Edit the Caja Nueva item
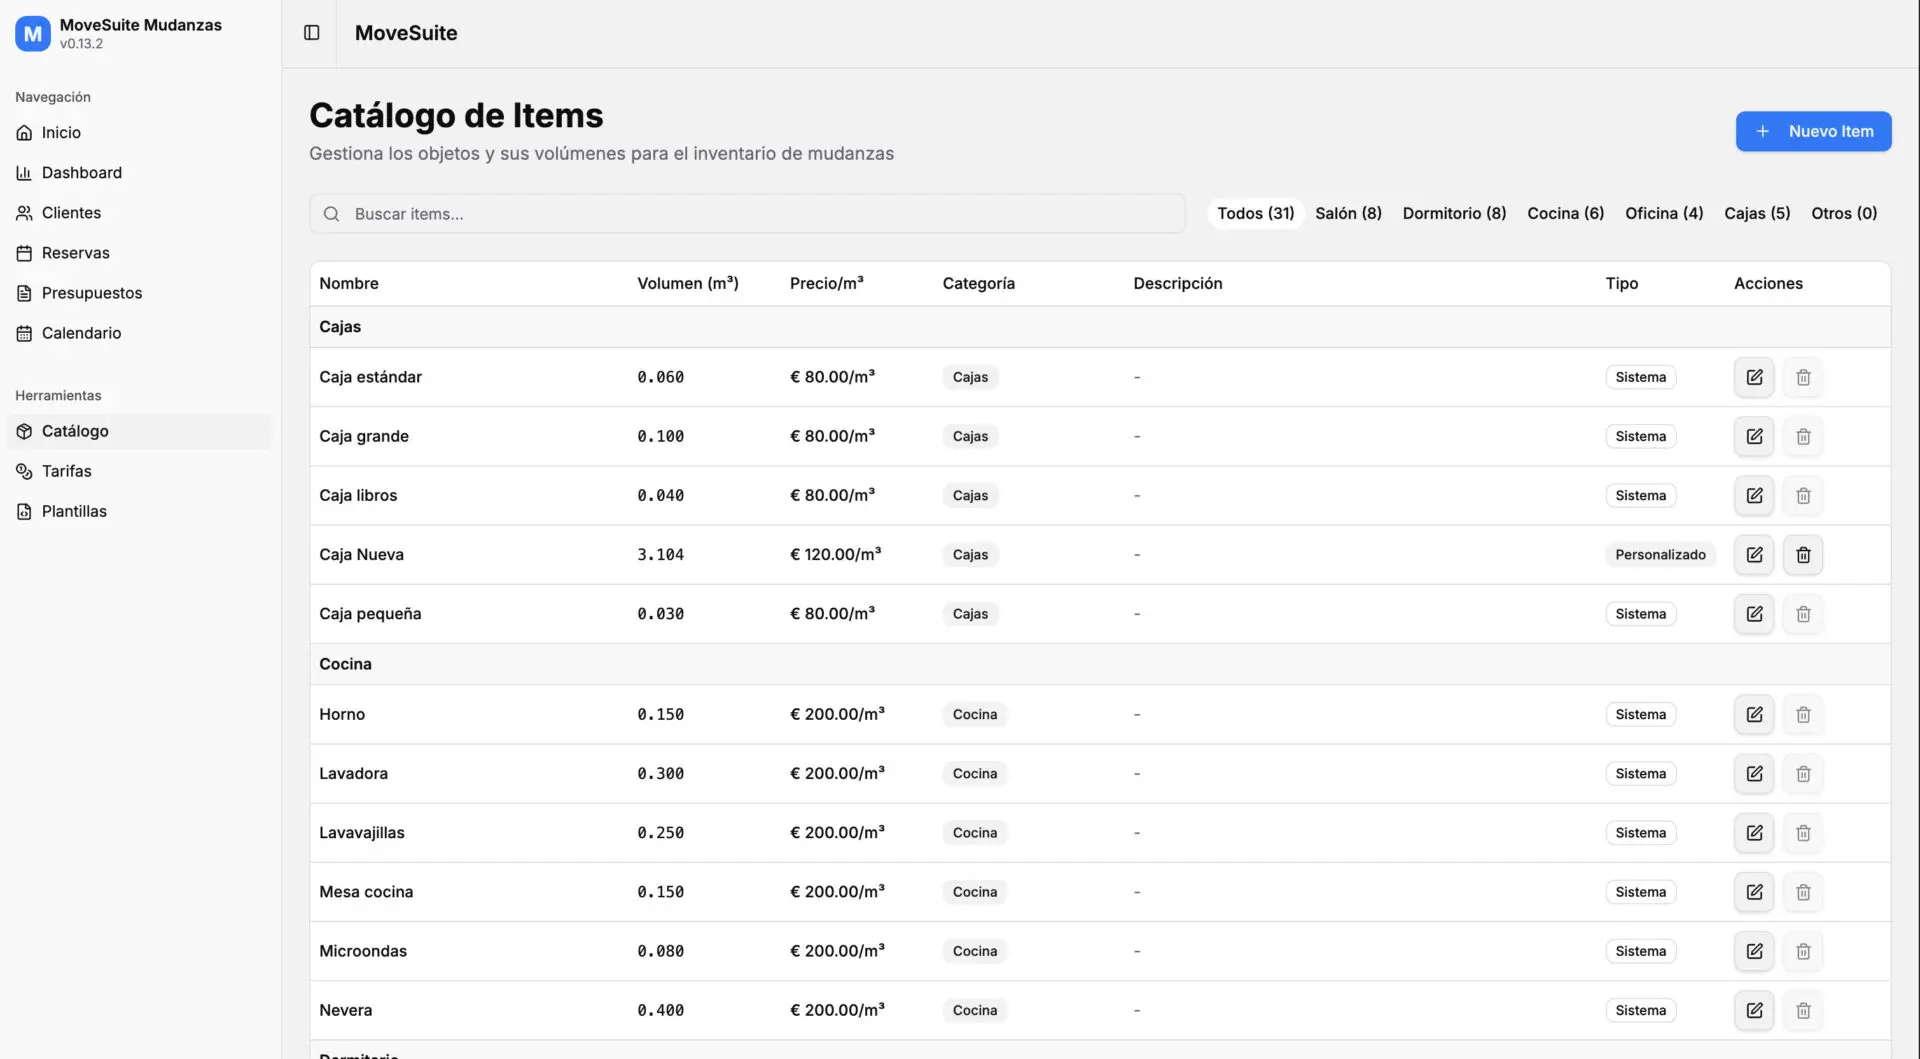 point(1754,555)
